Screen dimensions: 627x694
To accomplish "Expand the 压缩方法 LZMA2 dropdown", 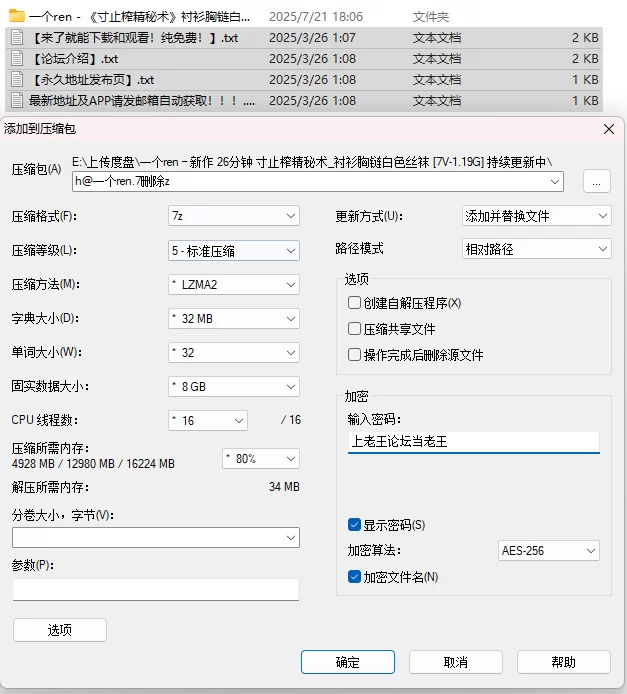I will 234,285.
